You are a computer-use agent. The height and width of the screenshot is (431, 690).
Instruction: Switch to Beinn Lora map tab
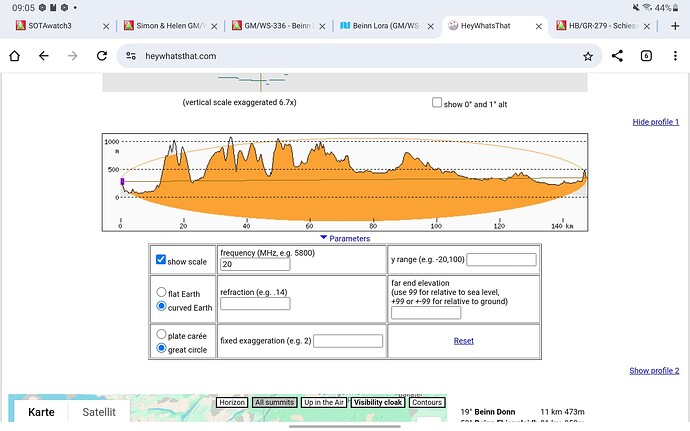pyautogui.click(x=380, y=26)
